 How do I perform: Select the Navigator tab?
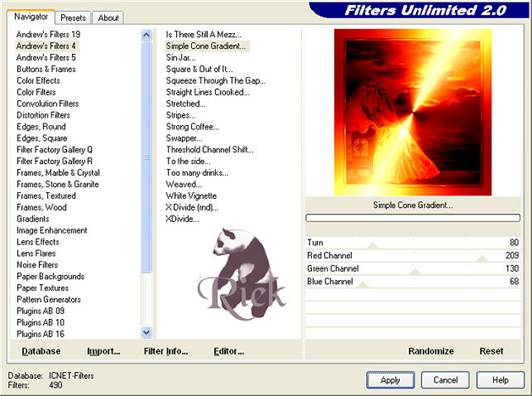[x=31, y=17]
